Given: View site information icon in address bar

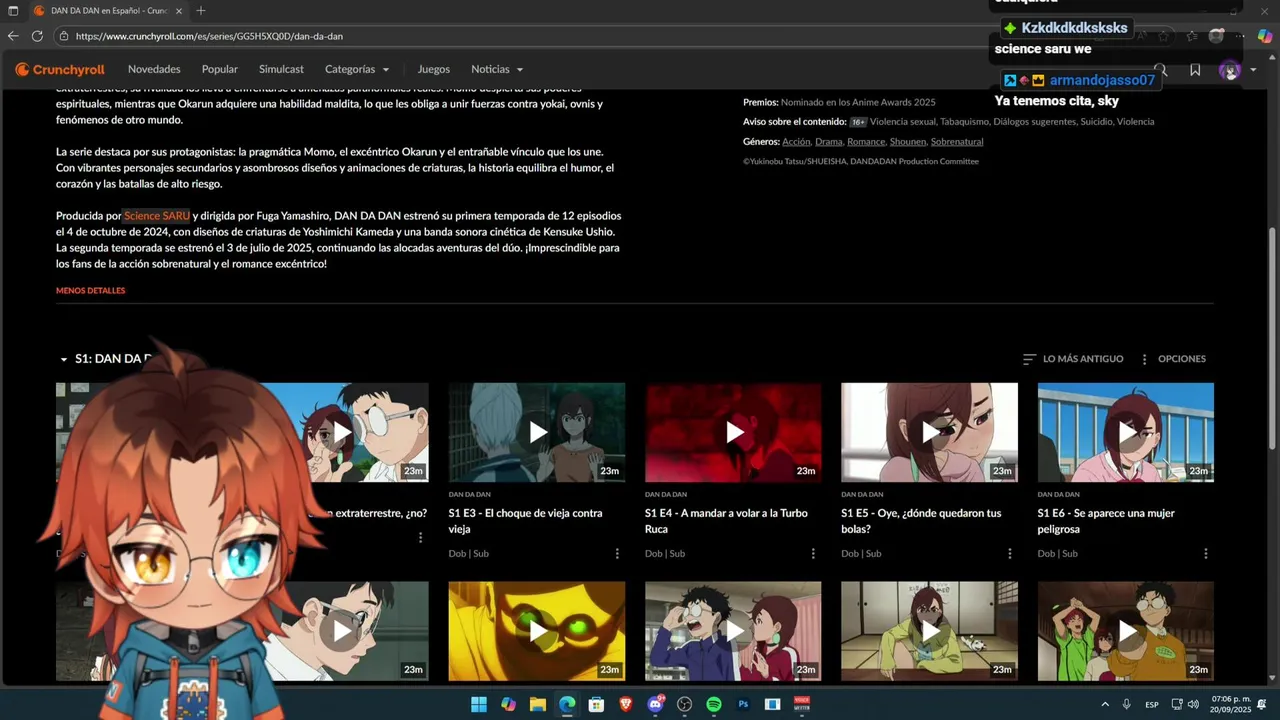Looking at the screenshot, I should pyautogui.click(x=64, y=36).
